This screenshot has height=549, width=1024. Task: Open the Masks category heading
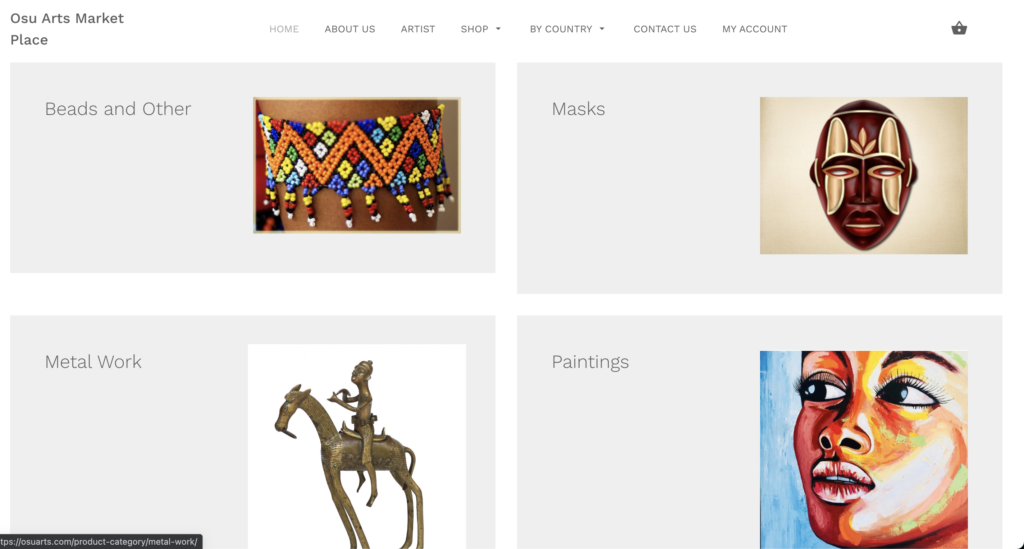578,108
